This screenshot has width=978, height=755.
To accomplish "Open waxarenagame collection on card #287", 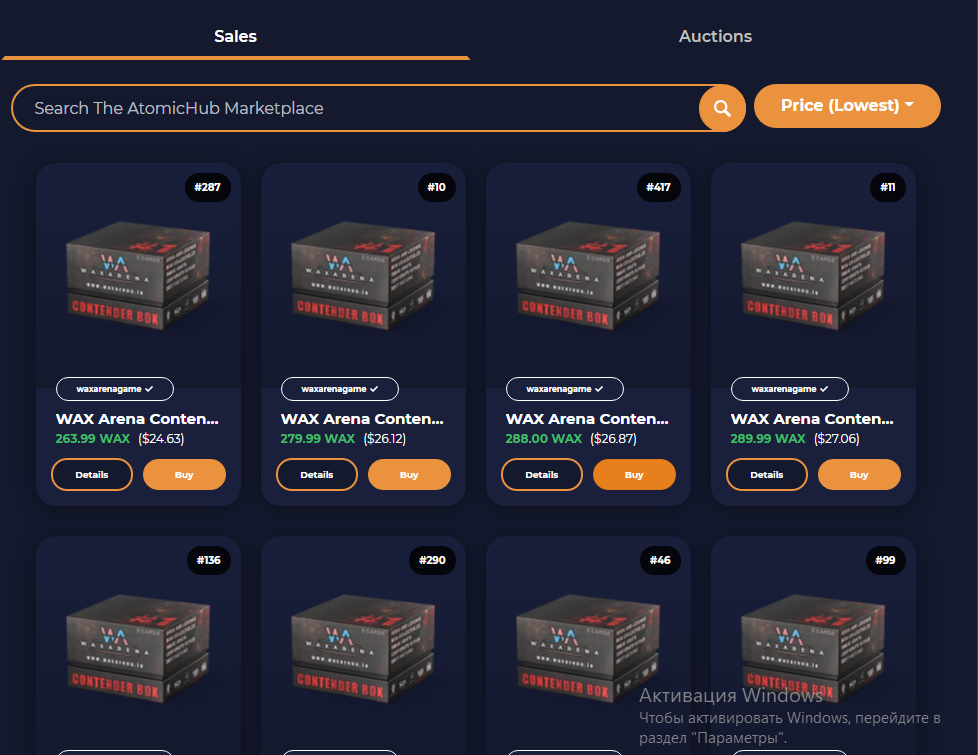I will click(115, 389).
